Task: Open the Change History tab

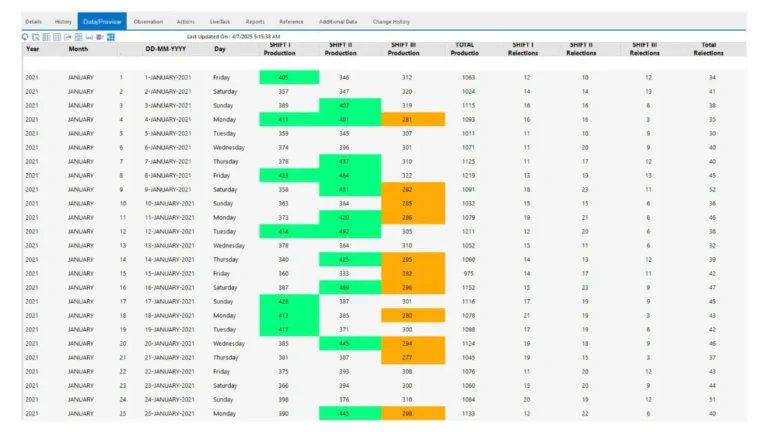Action: pyautogui.click(x=391, y=22)
